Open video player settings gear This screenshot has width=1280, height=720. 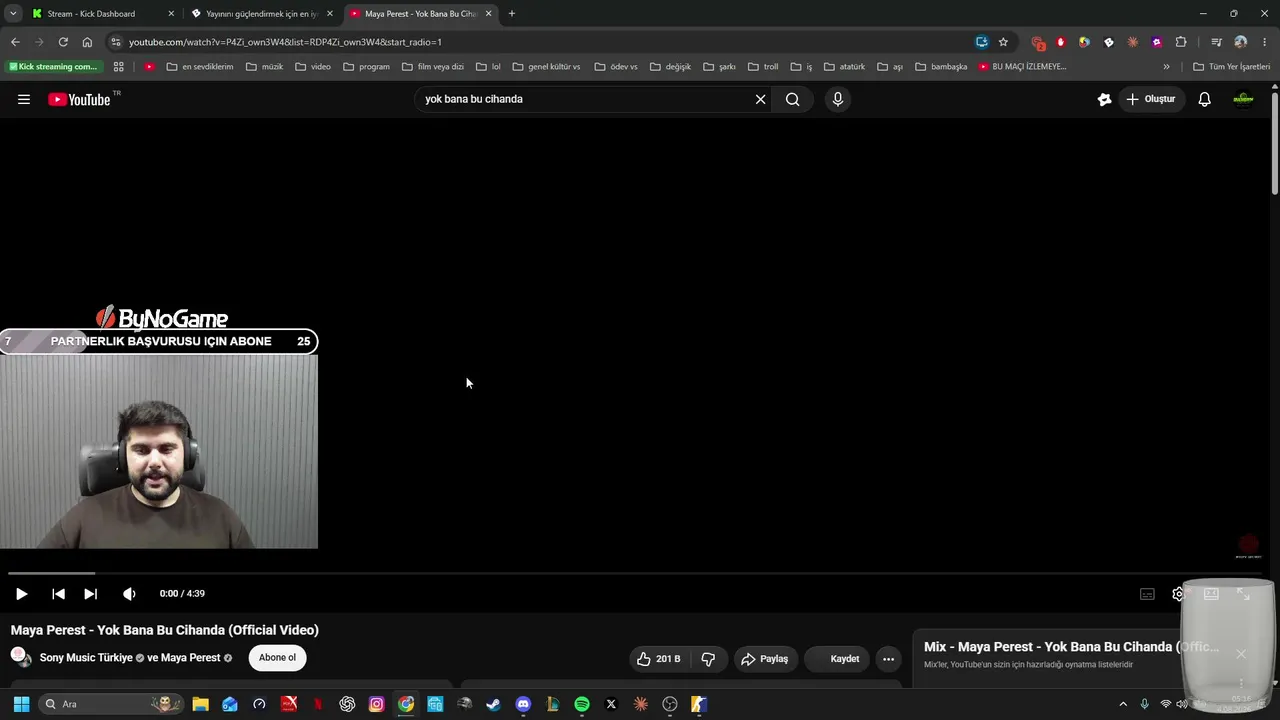point(1178,594)
